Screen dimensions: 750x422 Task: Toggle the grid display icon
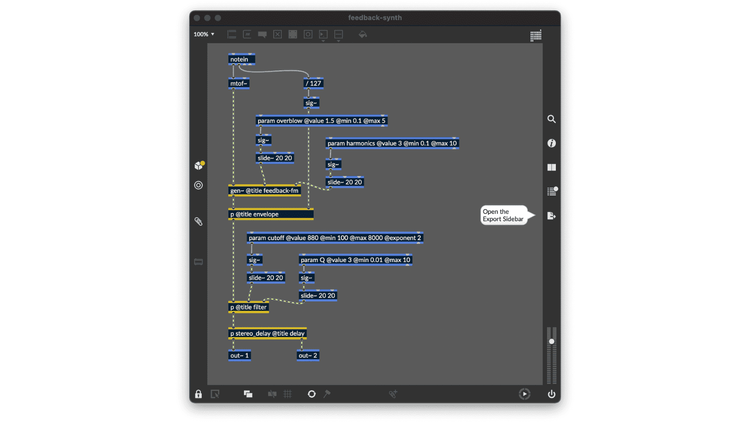(288, 394)
